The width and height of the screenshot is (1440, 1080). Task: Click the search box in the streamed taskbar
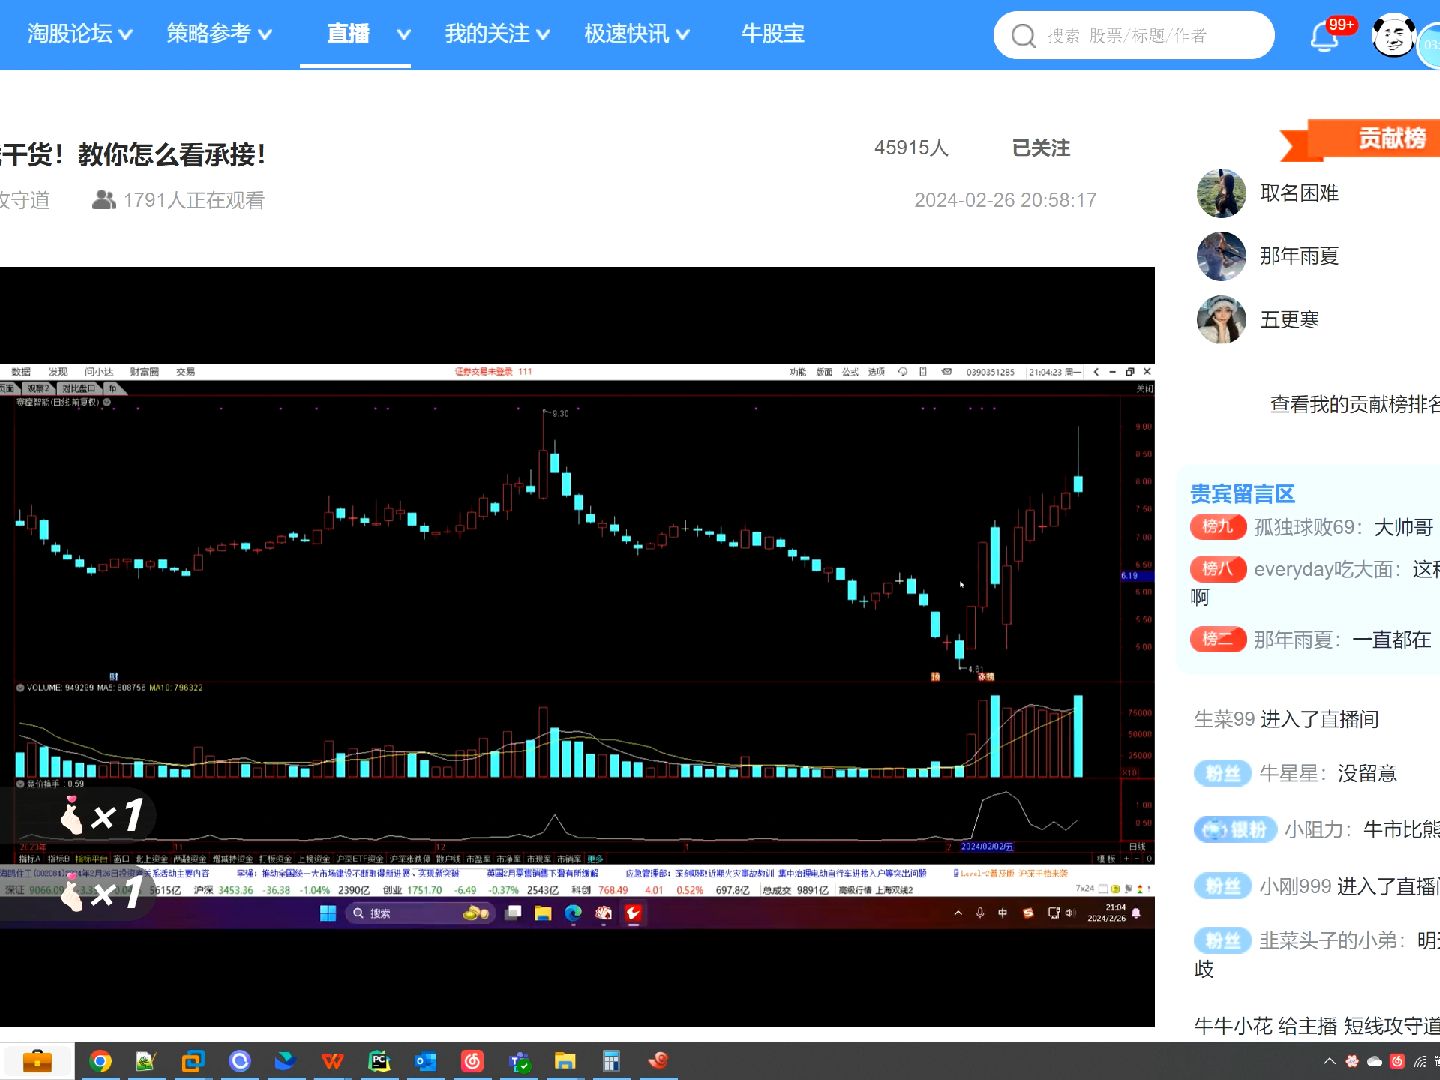(420, 913)
